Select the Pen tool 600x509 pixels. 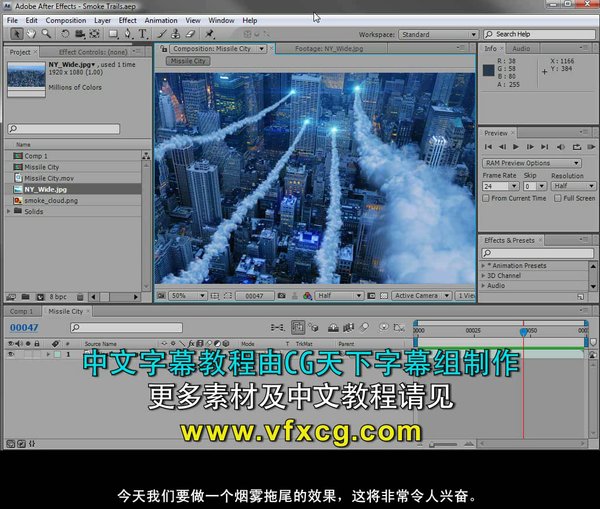point(128,34)
